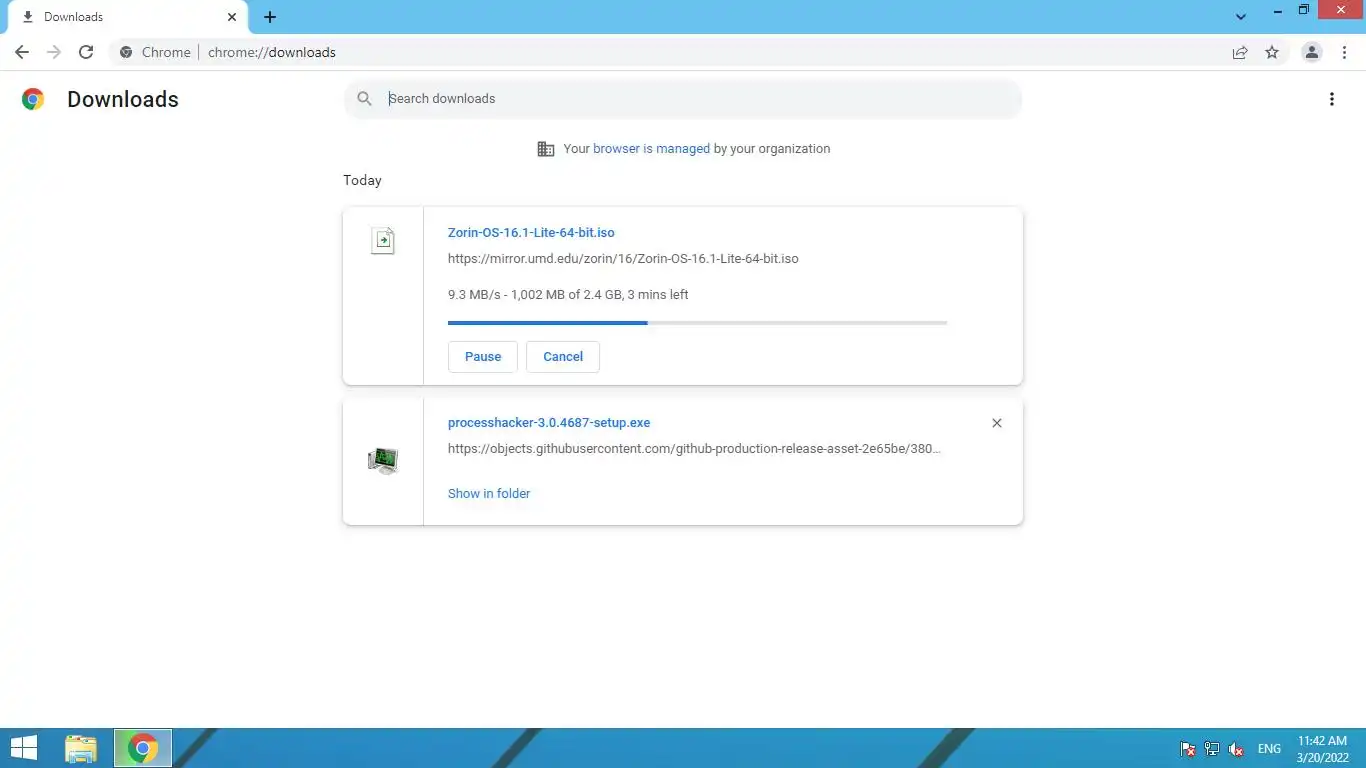Click the download speed status text
1366x768 pixels.
pos(568,295)
